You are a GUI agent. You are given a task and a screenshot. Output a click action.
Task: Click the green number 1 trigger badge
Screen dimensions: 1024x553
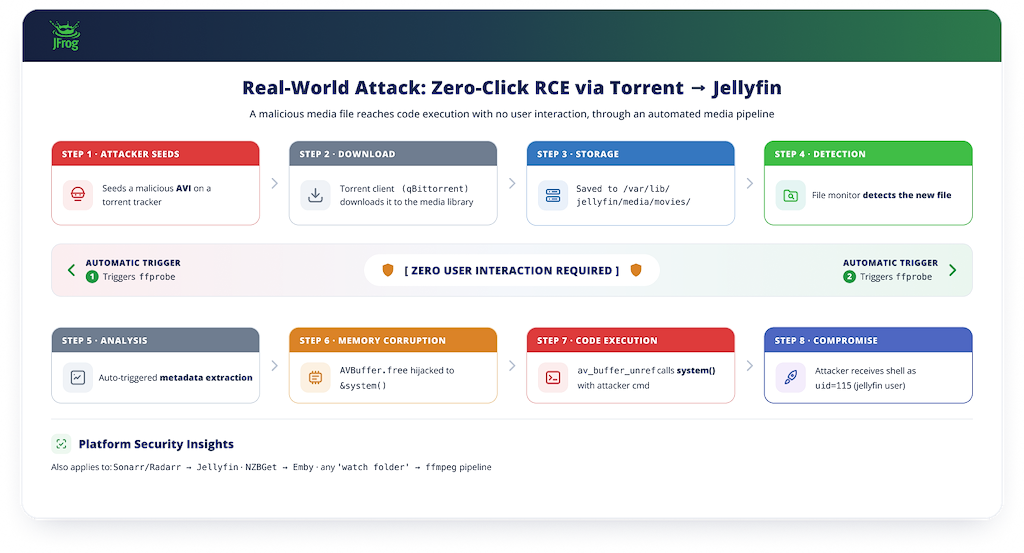pos(92,277)
